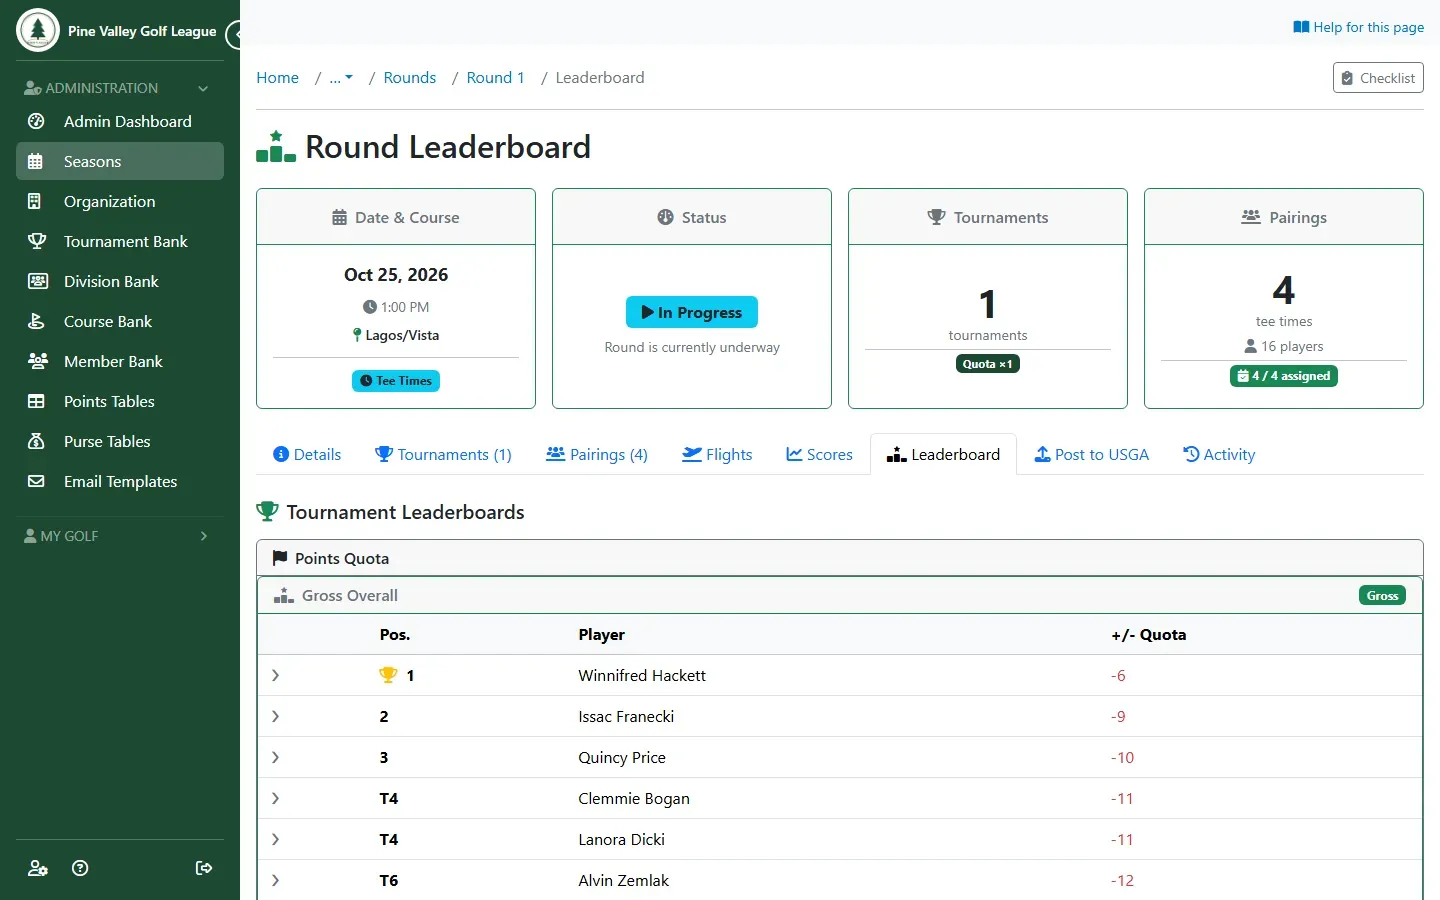1440x900 pixels.
Task: Click the help question mark icon in sidebar
Action: click(81, 868)
